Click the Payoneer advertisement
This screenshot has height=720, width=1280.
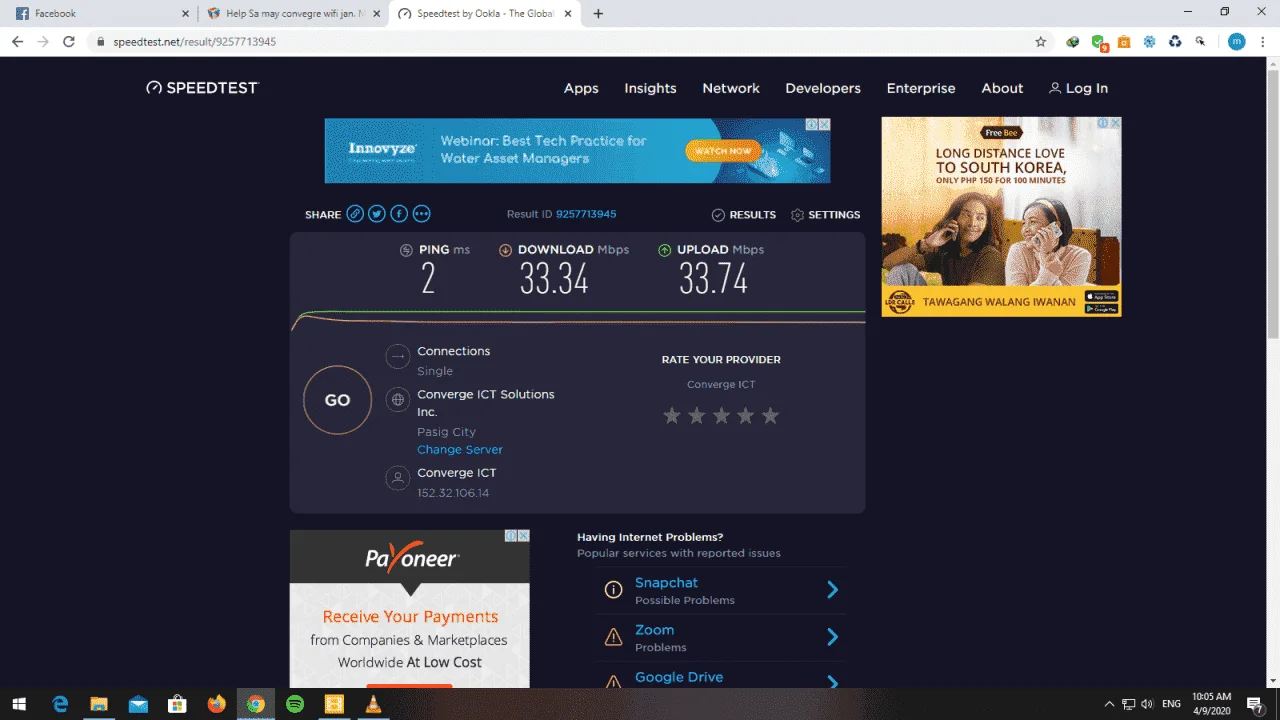[x=410, y=609]
